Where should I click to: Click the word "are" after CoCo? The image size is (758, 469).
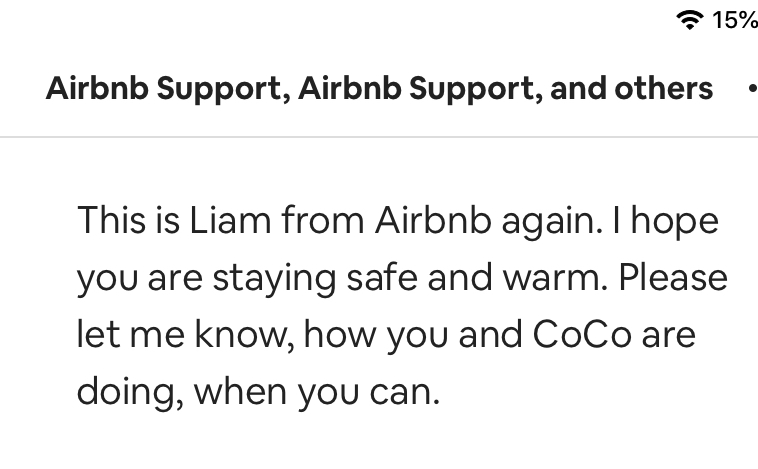[x=668, y=334]
